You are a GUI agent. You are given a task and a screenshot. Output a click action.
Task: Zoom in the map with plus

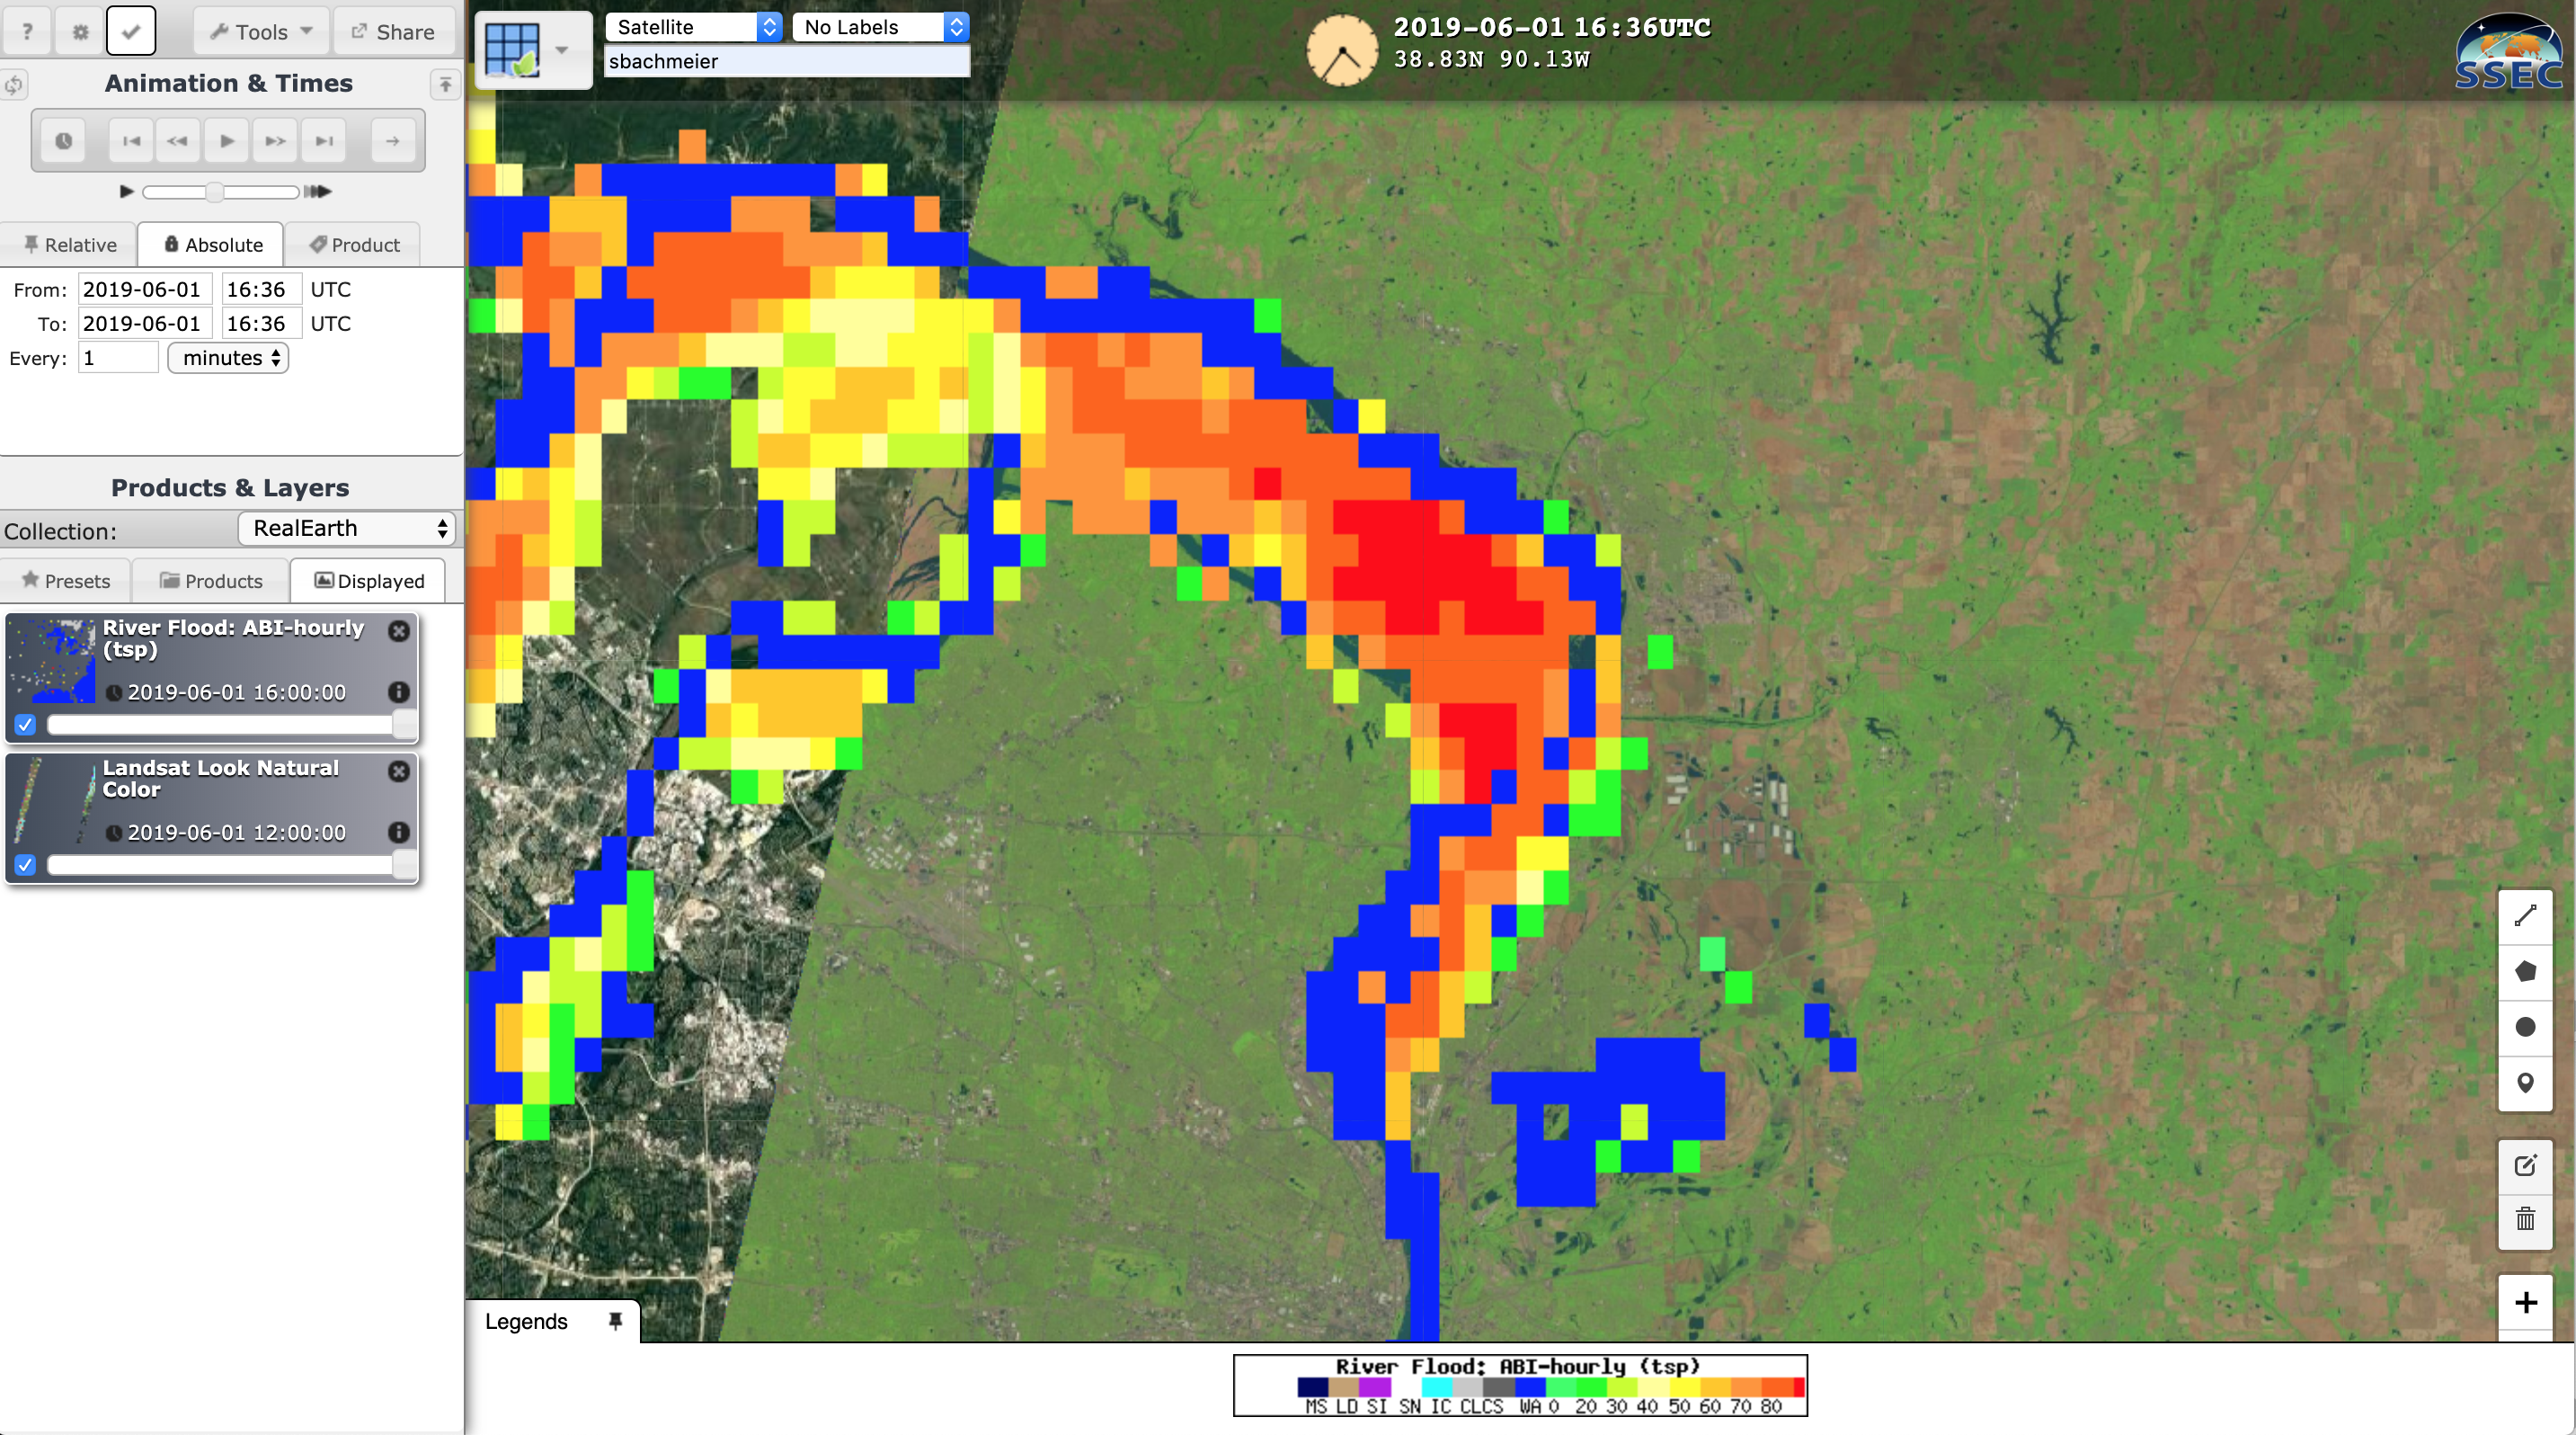pyautogui.click(x=2525, y=1302)
